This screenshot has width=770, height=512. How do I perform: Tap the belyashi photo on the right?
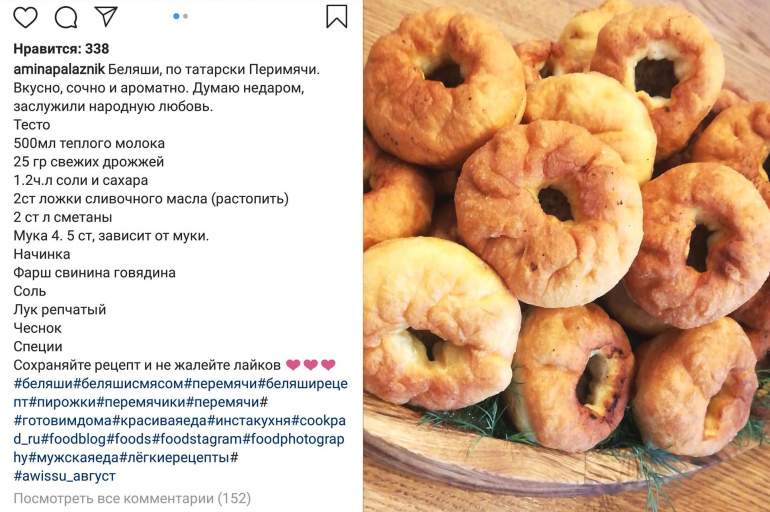click(567, 256)
